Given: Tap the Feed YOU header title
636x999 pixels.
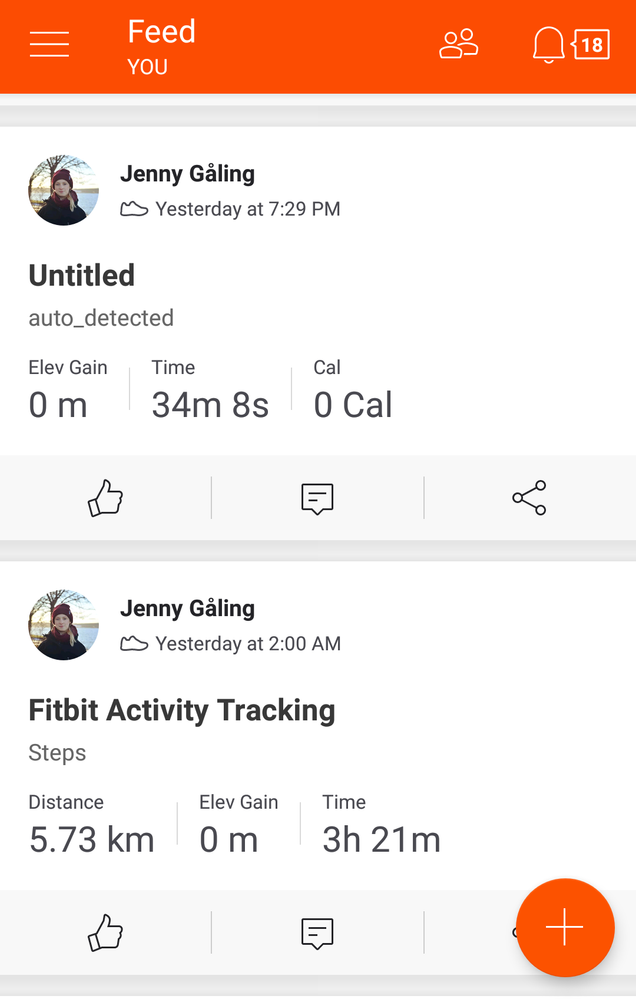Looking at the screenshot, I should [x=161, y=47].
